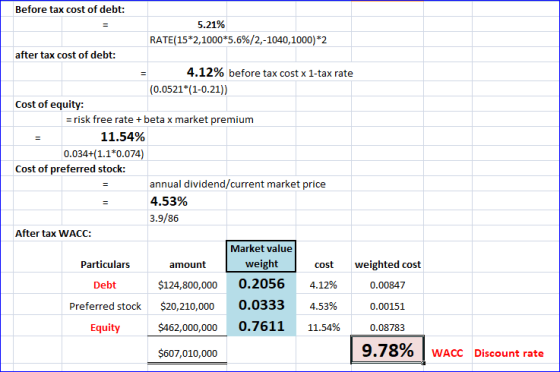
Task: Click the red Equity label cell
Action: pos(105,327)
